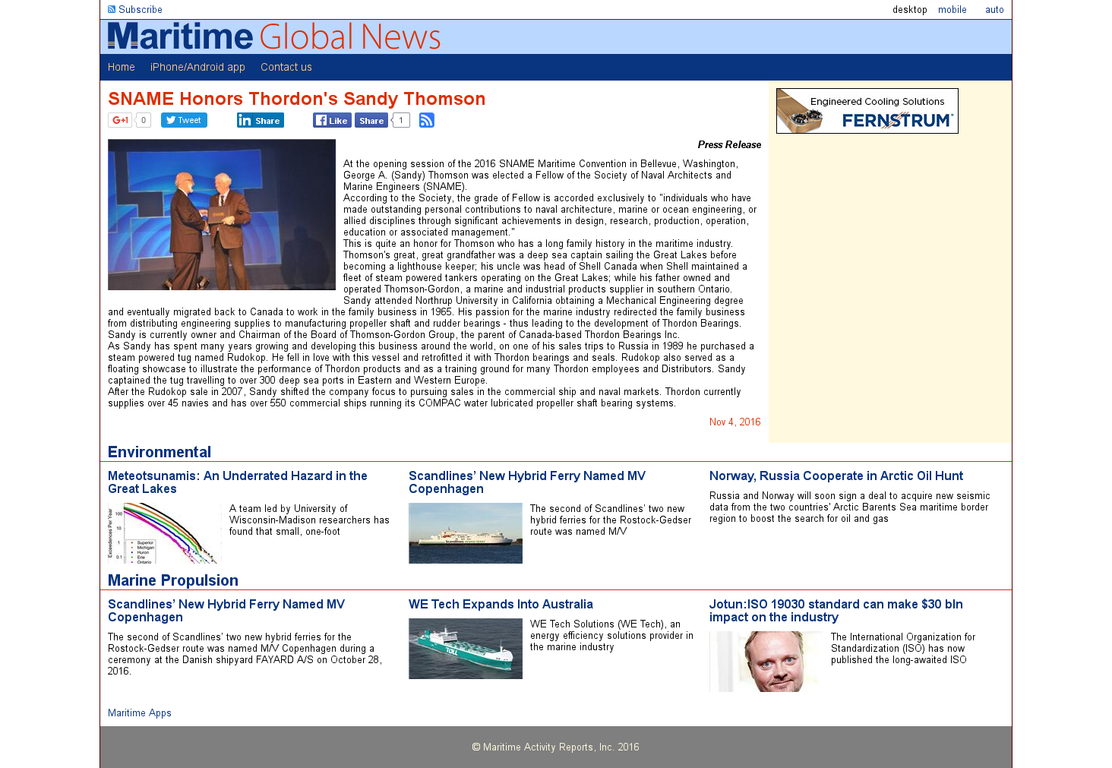The width and height of the screenshot is (1112, 768).
Task: Open Norway, Russia Arctic Oil Hunt article
Action: [836, 476]
